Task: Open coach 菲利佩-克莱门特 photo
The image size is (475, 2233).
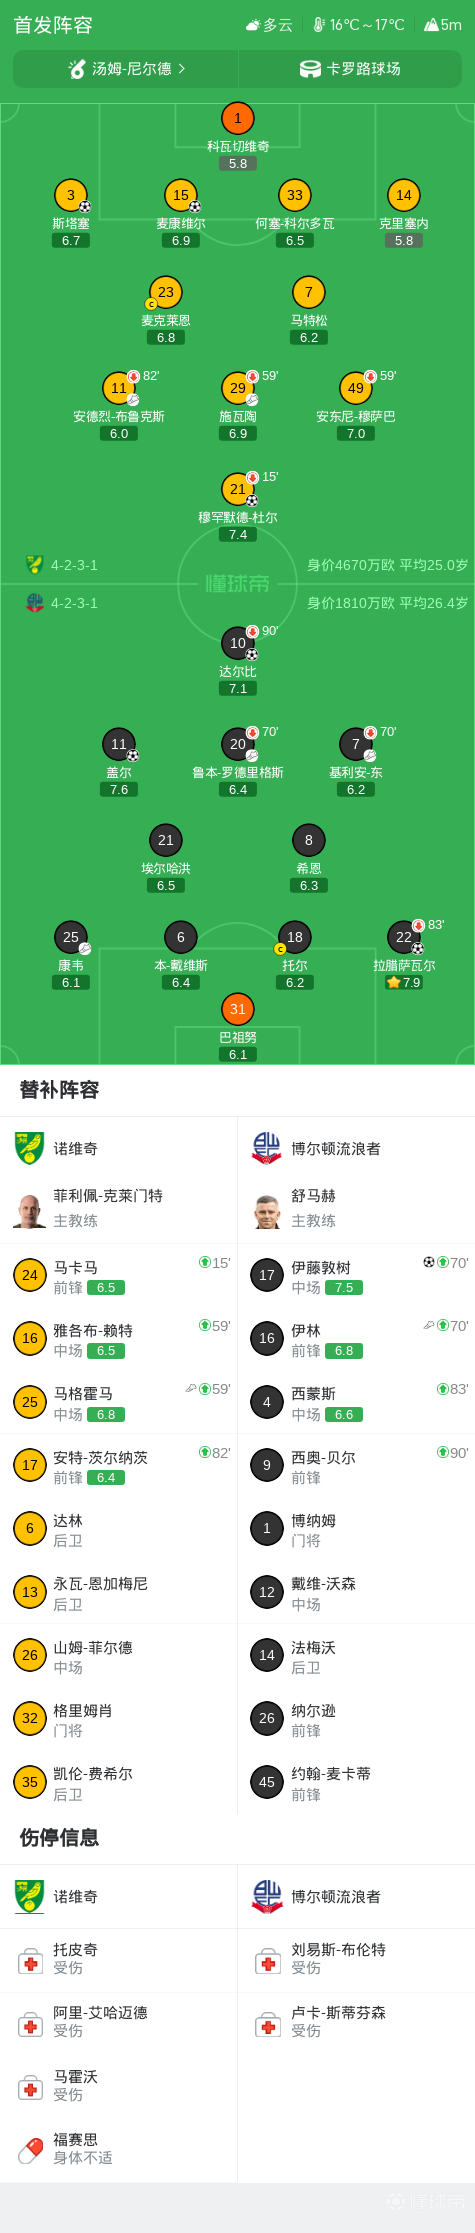Action: [x=30, y=1208]
